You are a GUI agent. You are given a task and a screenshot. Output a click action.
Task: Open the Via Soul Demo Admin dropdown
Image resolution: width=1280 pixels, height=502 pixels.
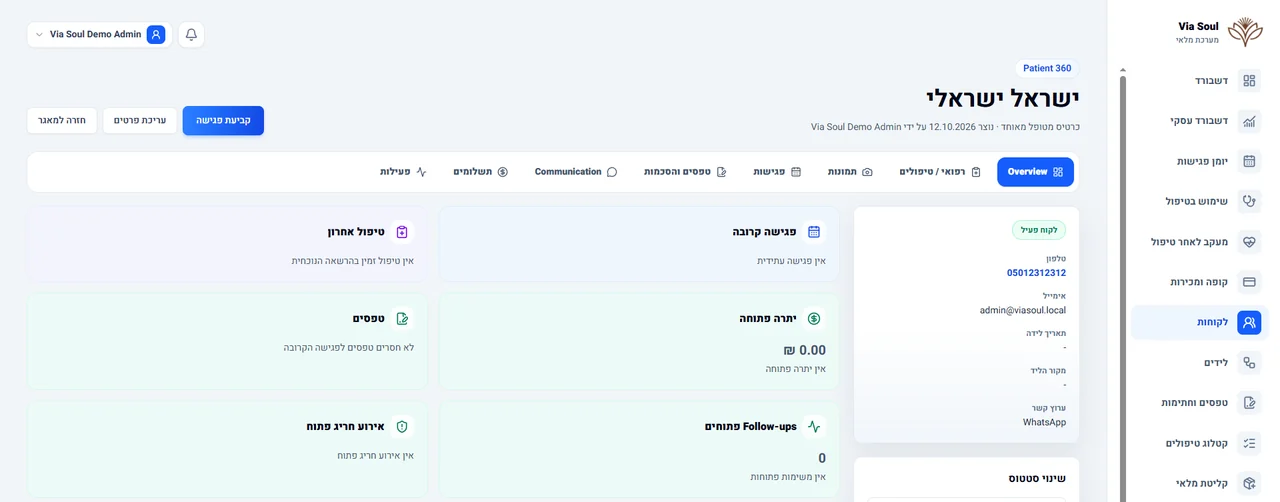pyautogui.click(x=99, y=34)
